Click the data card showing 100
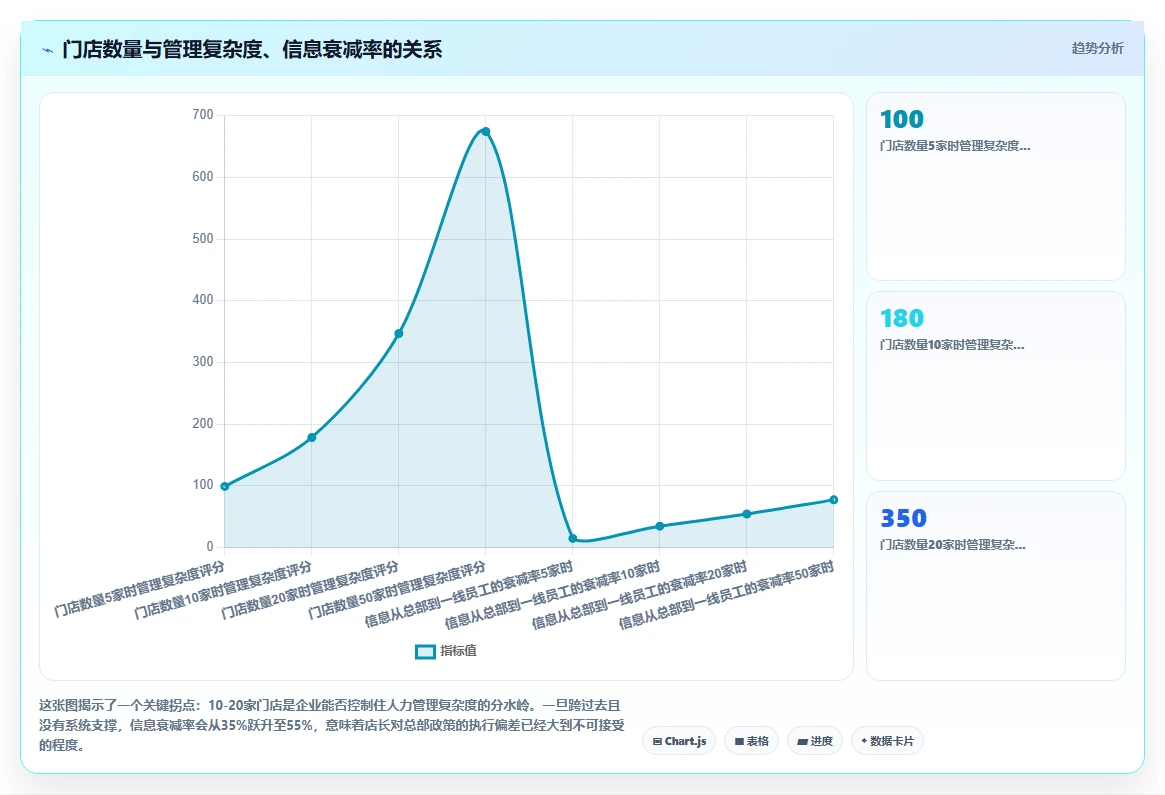 996,186
